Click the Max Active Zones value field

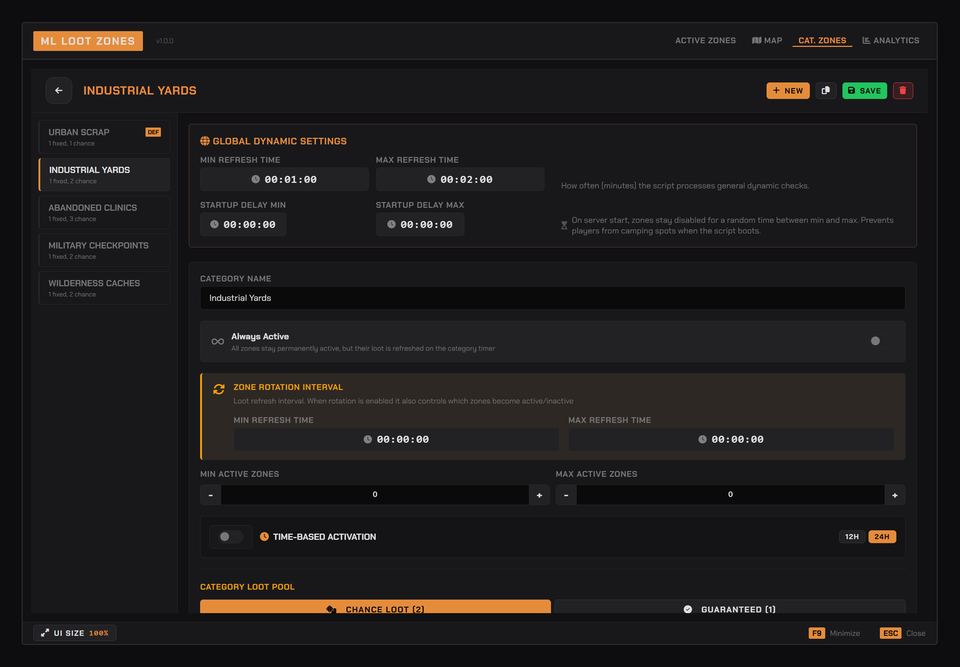(x=730, y=495)
